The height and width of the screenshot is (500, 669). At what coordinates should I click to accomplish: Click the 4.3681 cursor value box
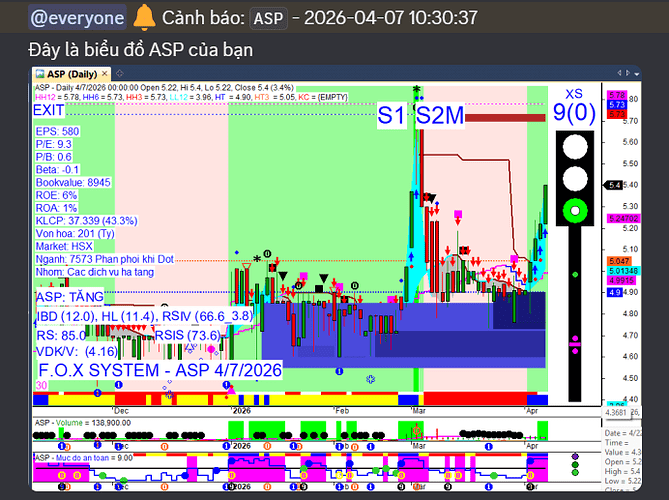616,413
